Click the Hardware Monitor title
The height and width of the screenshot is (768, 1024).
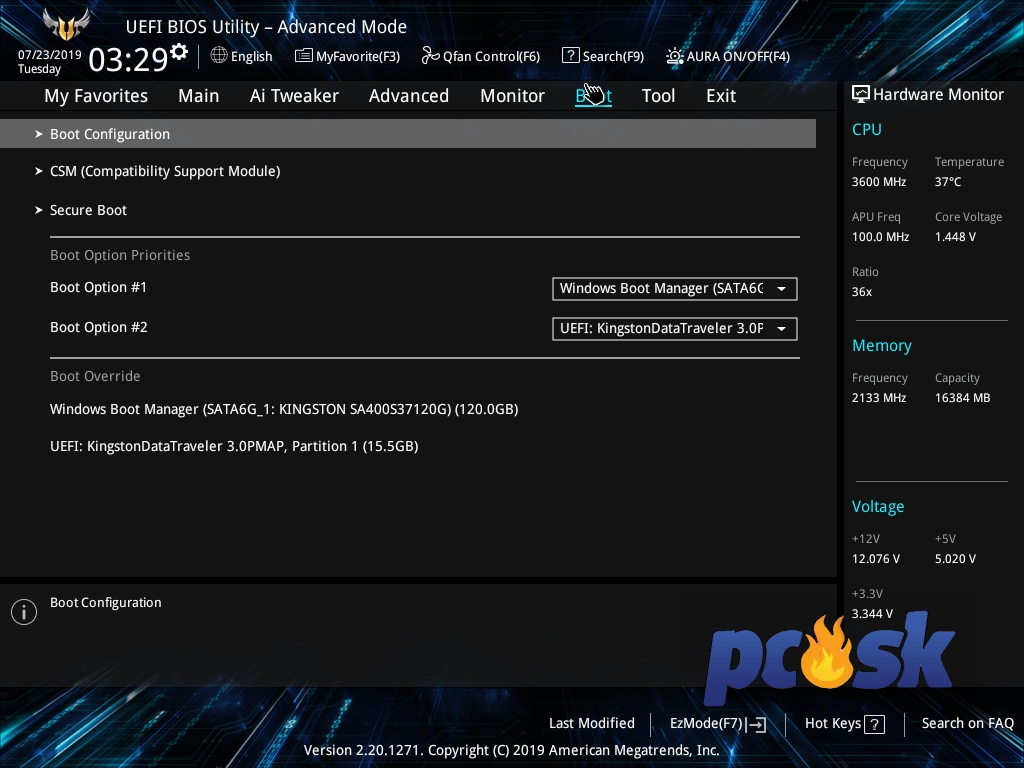(x=938, y=95)
